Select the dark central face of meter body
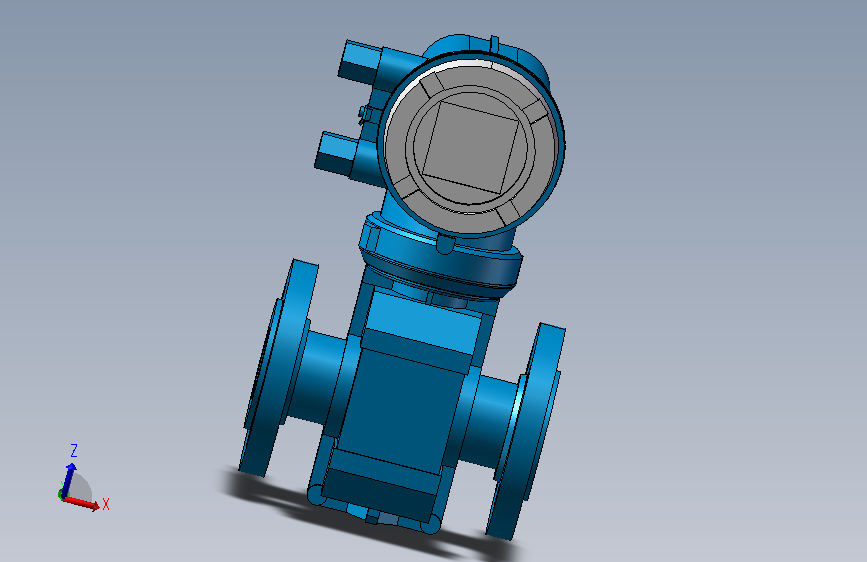This screenshot has width=867, height=562. [x=404, y=412]
